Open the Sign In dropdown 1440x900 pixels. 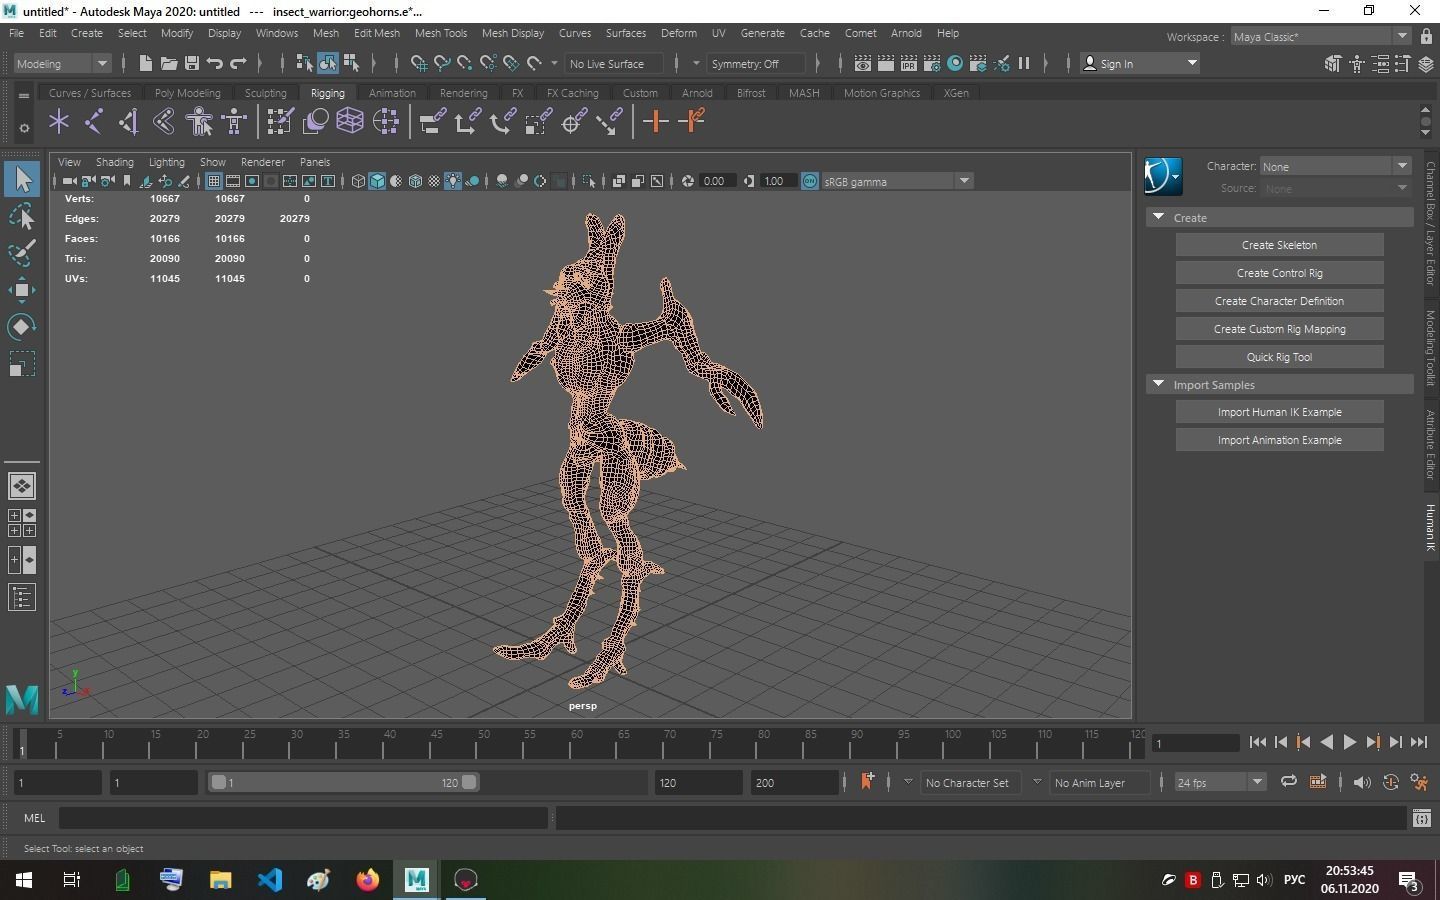coord(1141,63)
